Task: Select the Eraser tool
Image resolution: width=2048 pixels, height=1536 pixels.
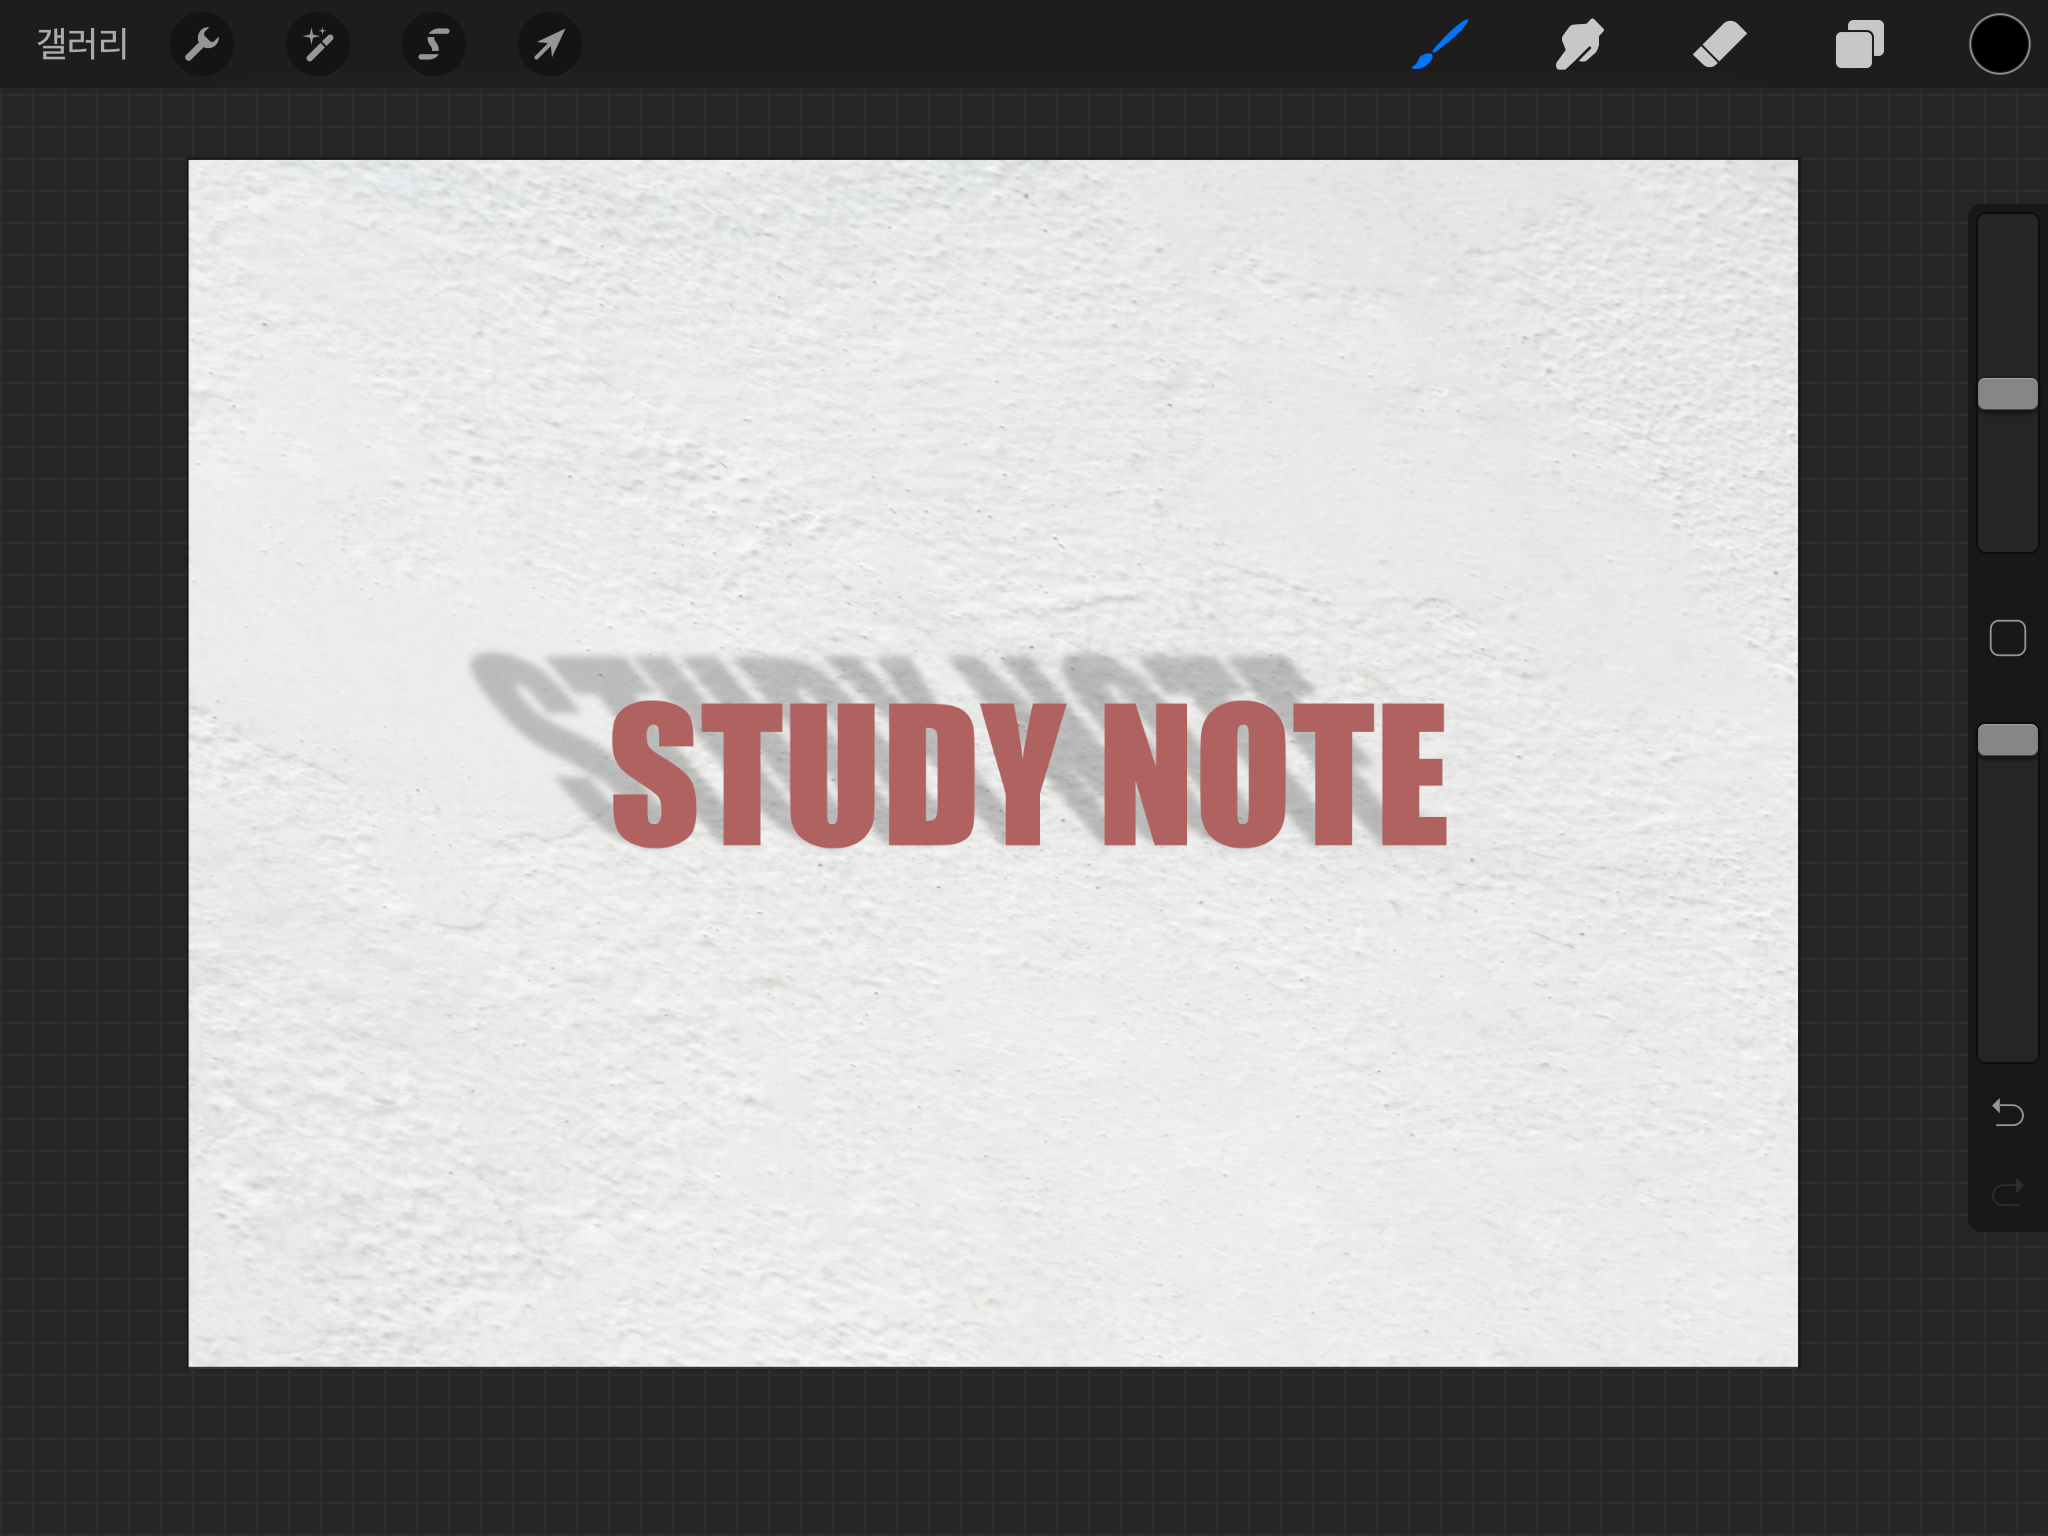Action: point(1719,44)
